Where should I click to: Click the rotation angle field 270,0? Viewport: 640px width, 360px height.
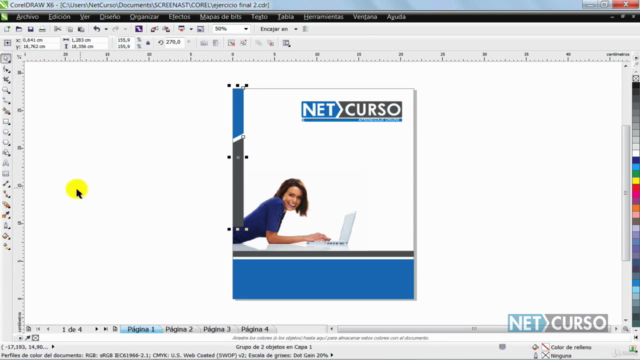tap(174, 42)
